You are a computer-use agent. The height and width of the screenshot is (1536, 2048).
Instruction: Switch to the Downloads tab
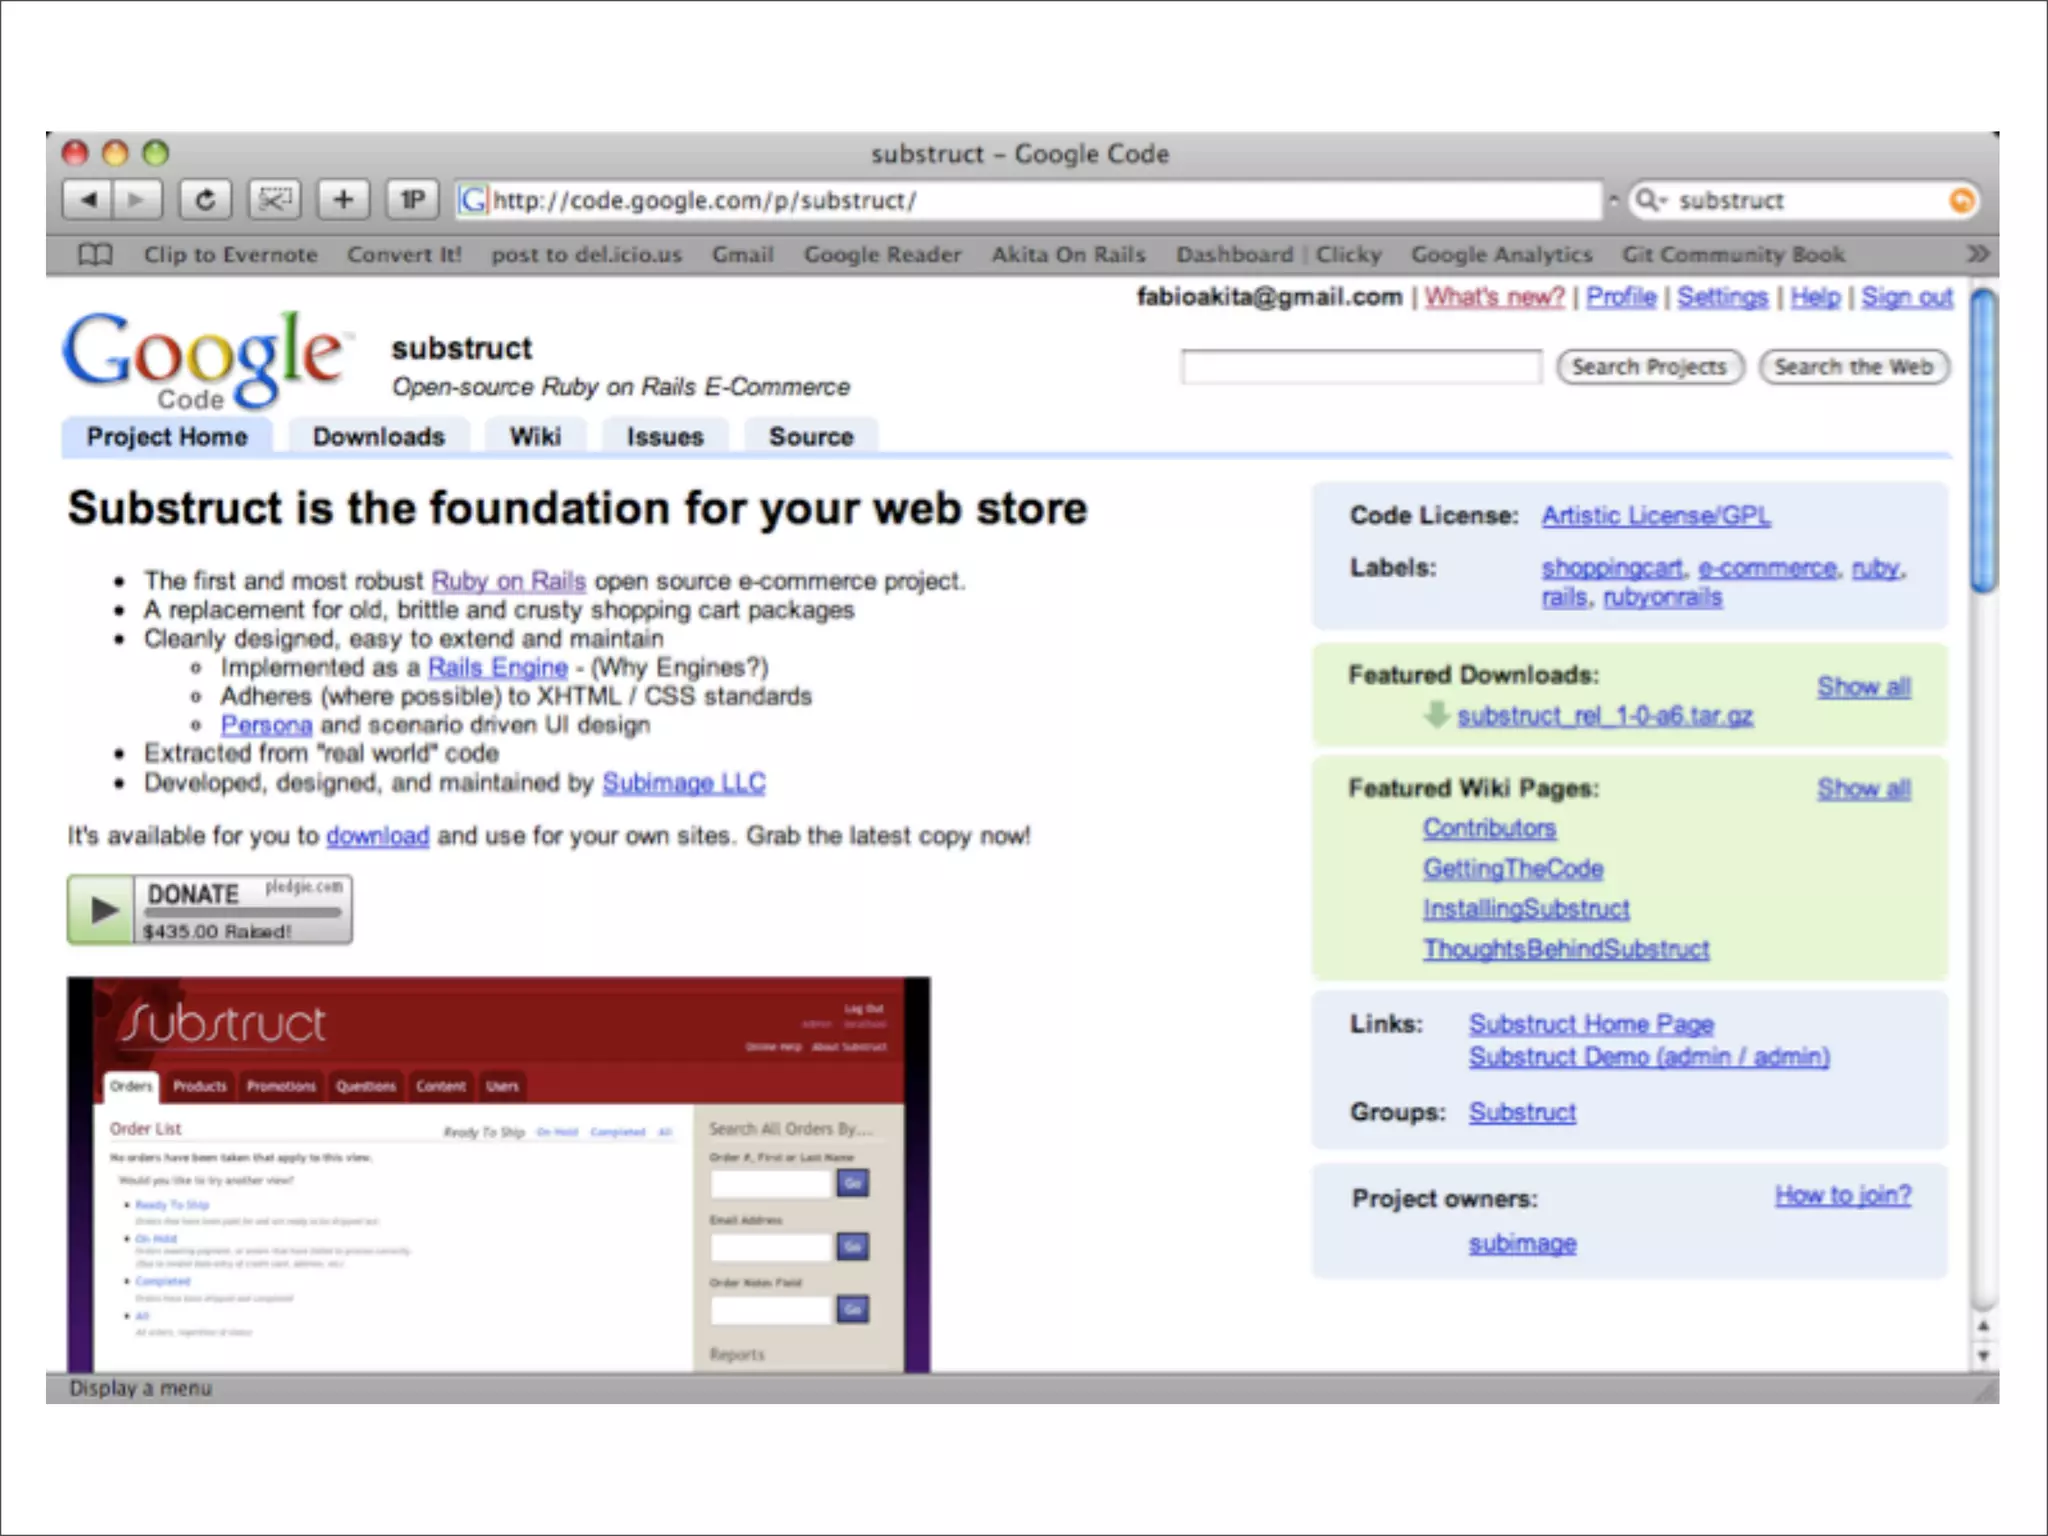(x=378, y=437)
